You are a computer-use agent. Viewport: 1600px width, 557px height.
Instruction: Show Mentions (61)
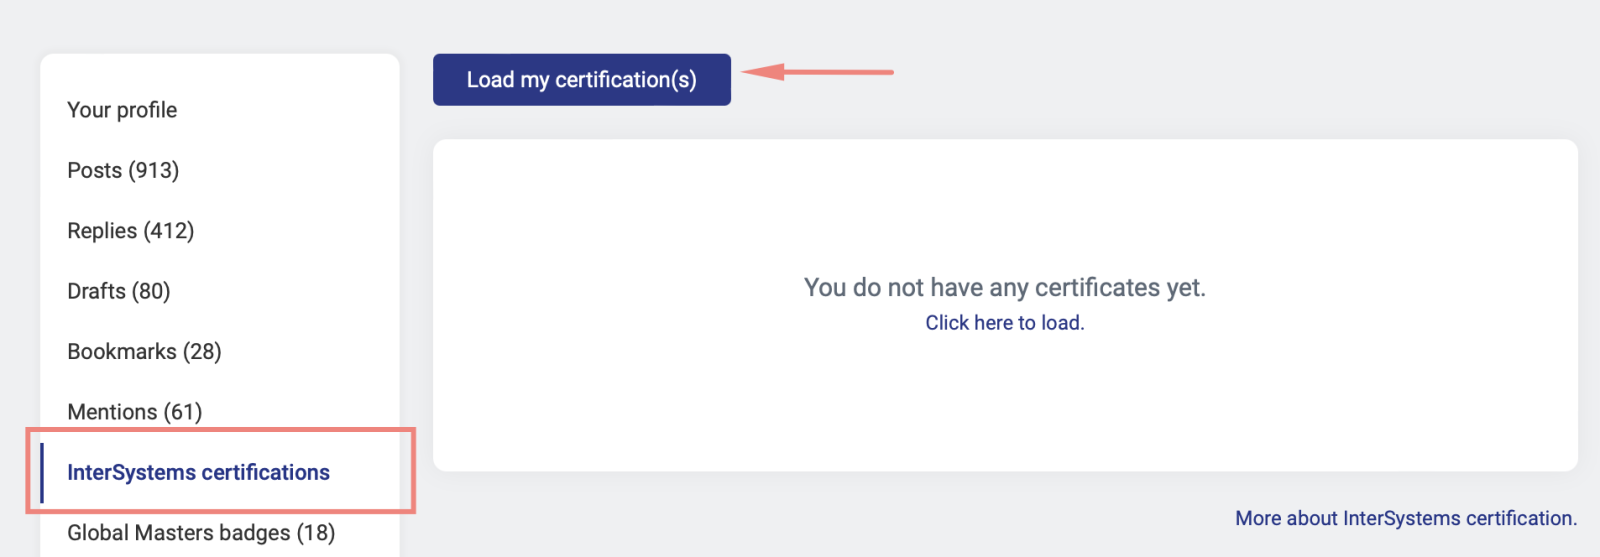pyautogui.click(x=134, y=412)
